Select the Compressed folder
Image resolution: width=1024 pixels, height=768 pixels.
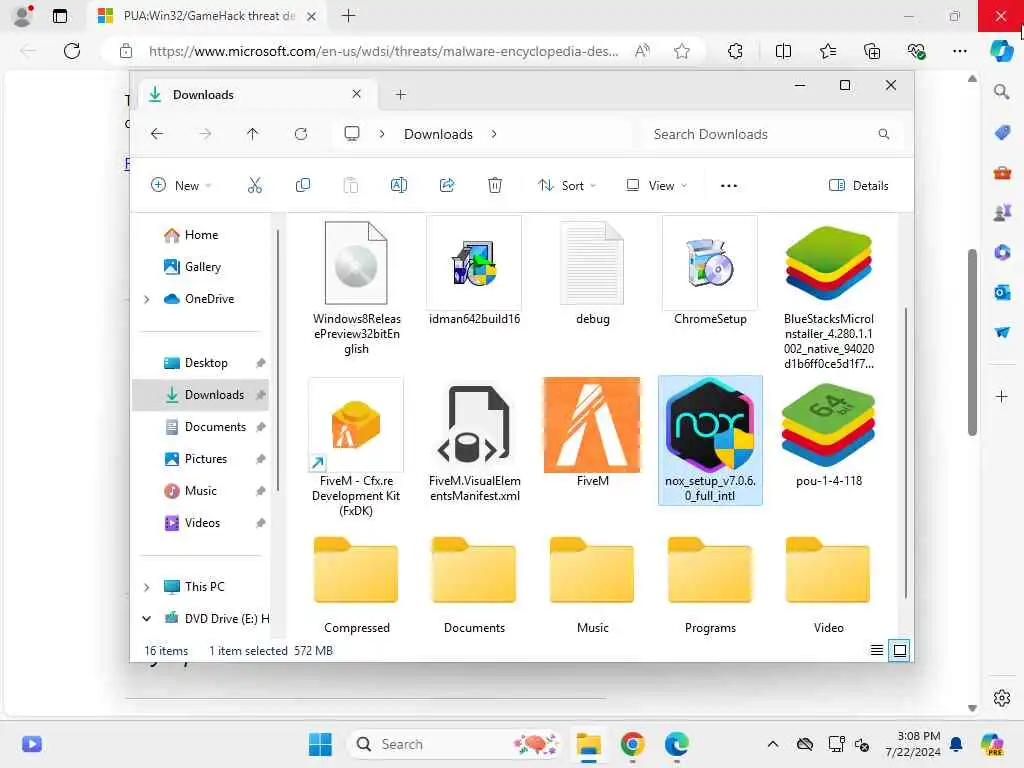click(x=356, y=584)
